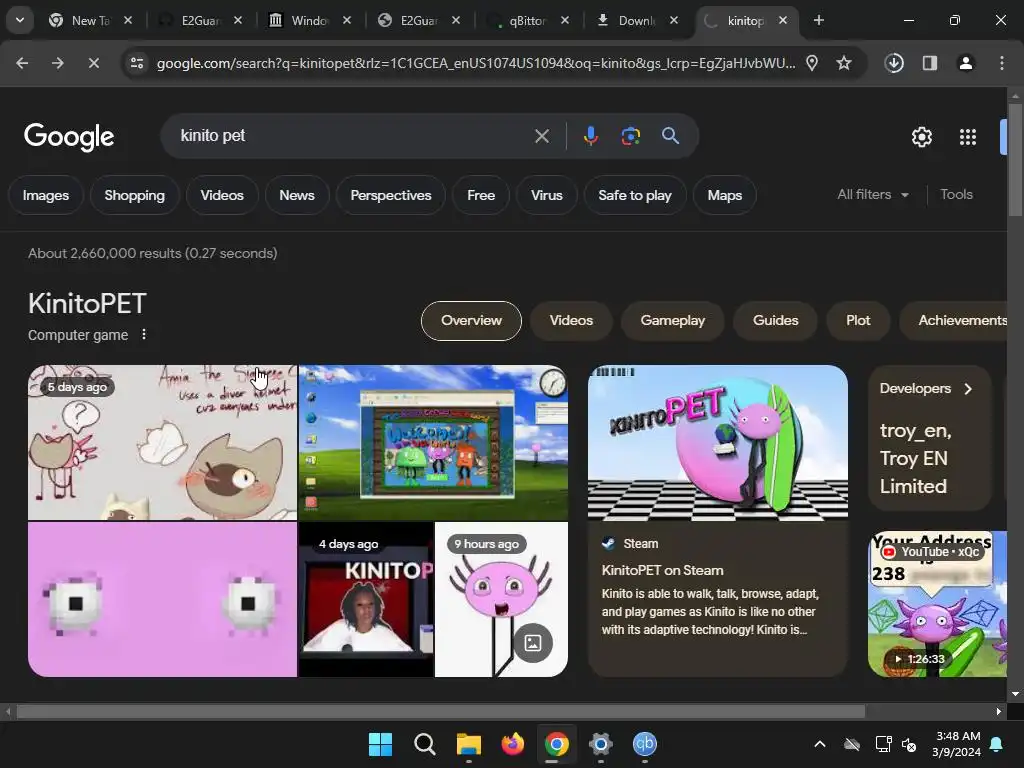
Task: Open the Plot knowledge panel tab
Action: click(x=858, y=321)
